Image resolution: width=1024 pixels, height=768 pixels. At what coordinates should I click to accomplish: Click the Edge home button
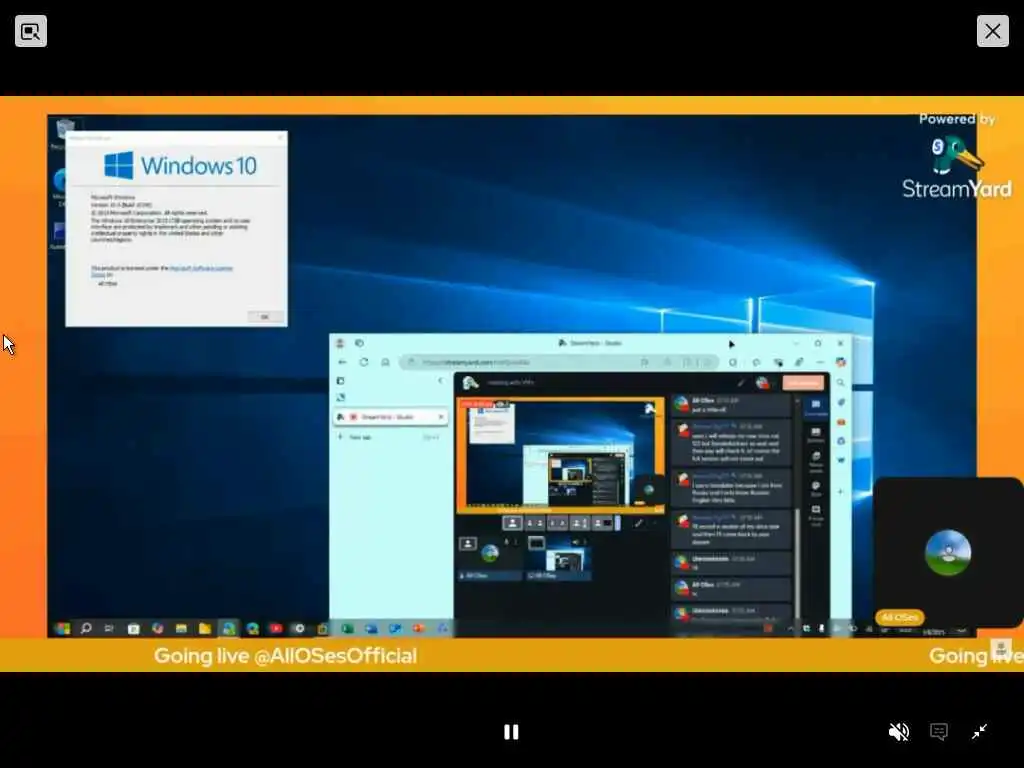coord(385,362)
